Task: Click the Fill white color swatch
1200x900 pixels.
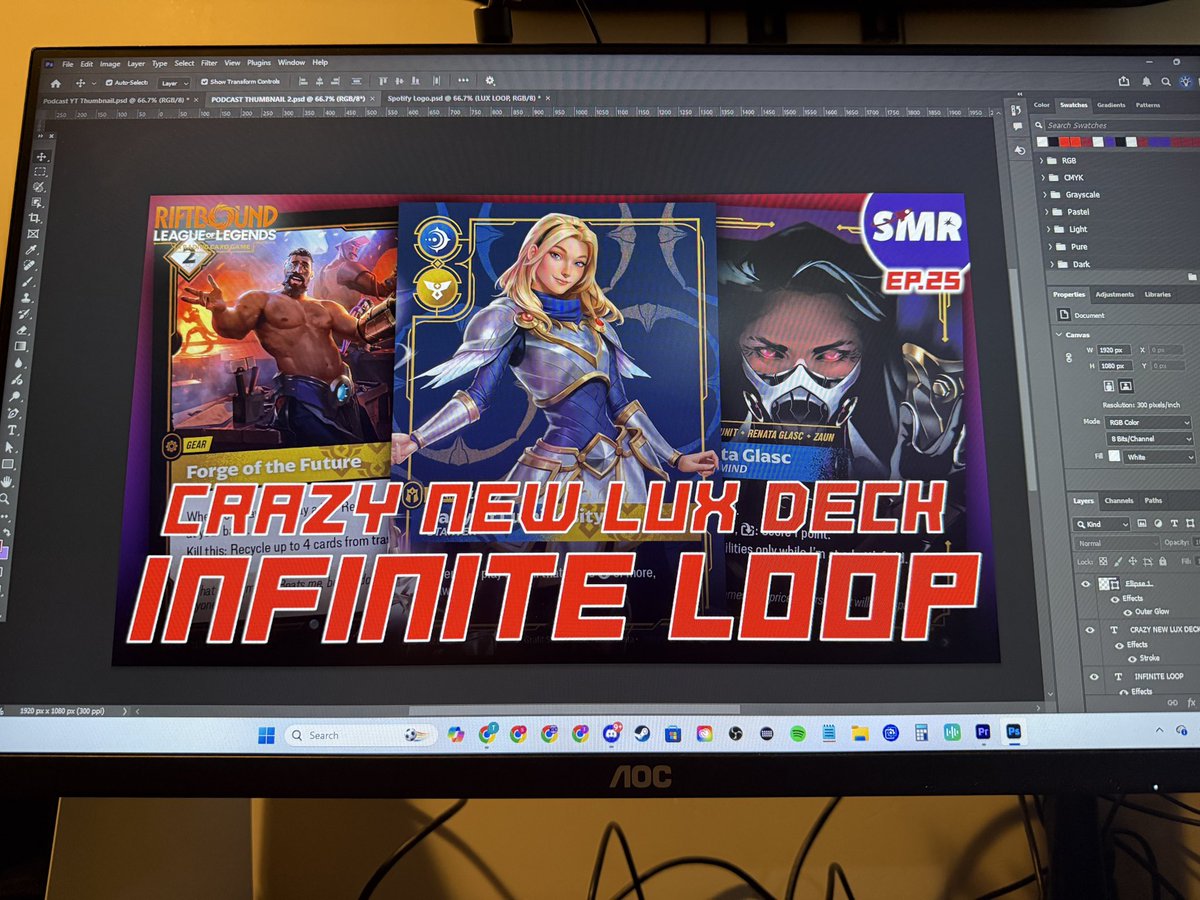Action: pyautogui.click(x=1114, y=456)
